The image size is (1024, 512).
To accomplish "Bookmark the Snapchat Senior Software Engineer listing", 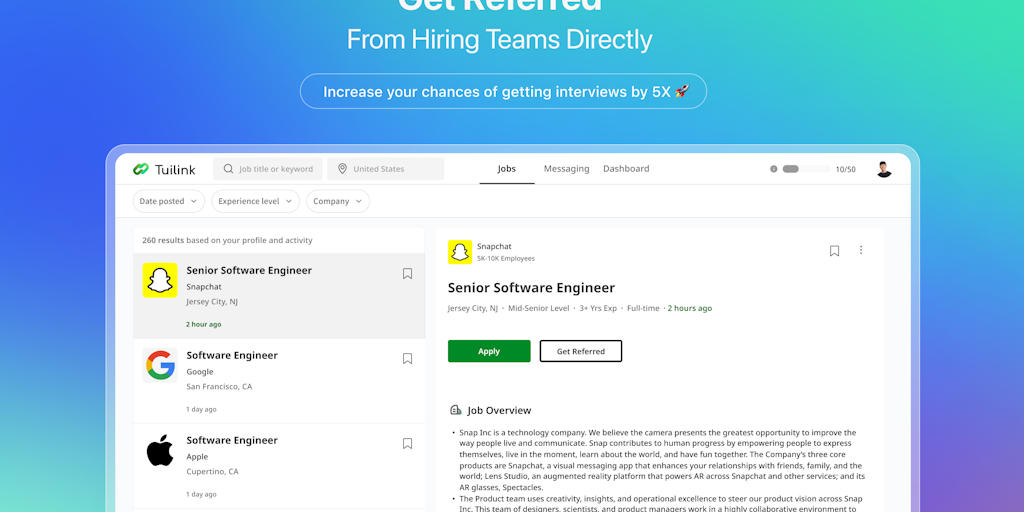I will point(408,274).
